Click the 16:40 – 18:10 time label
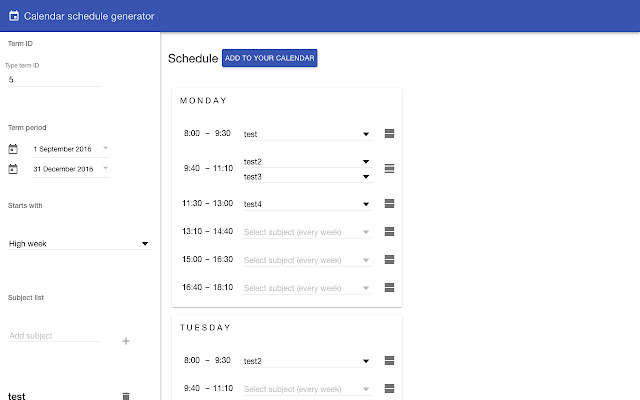The image size is (640, 400). coord(207,287)
